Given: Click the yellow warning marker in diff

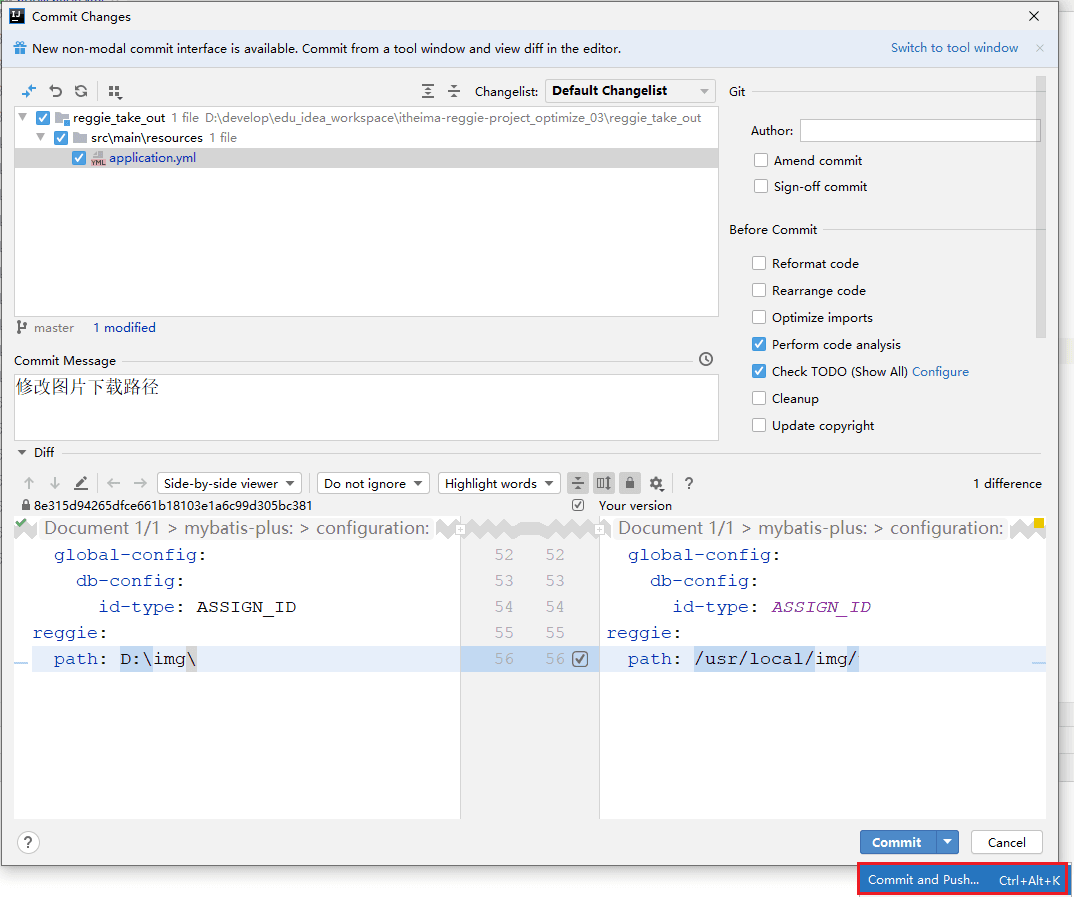Looking at the screenshot, I should tap(1038, 523).
